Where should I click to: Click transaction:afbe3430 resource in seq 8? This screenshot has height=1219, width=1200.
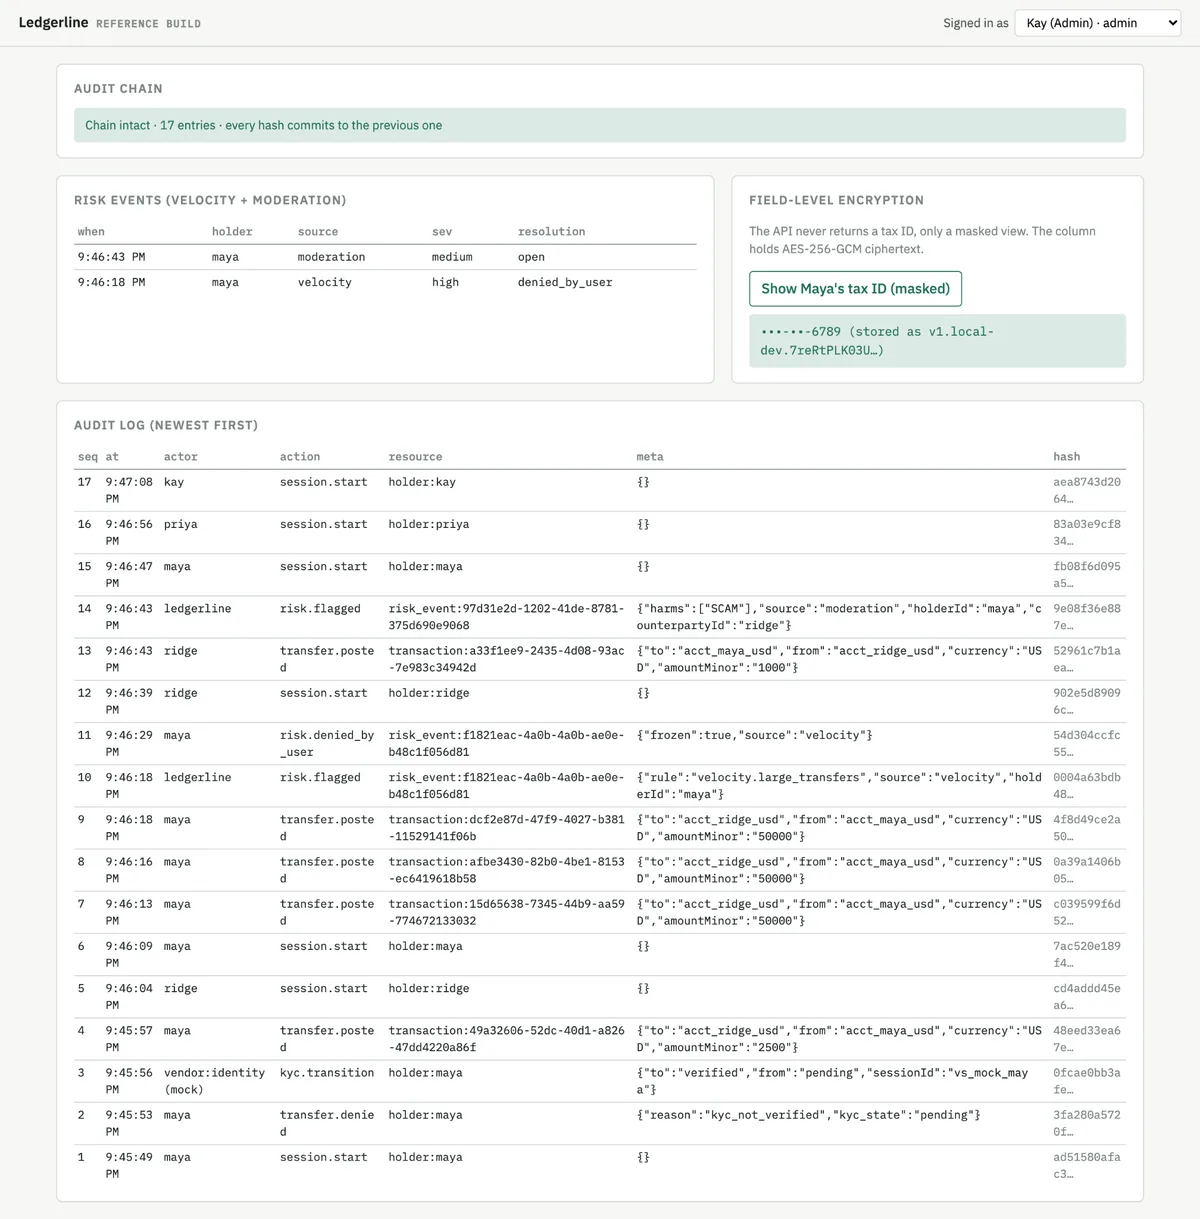coord(506,870)
